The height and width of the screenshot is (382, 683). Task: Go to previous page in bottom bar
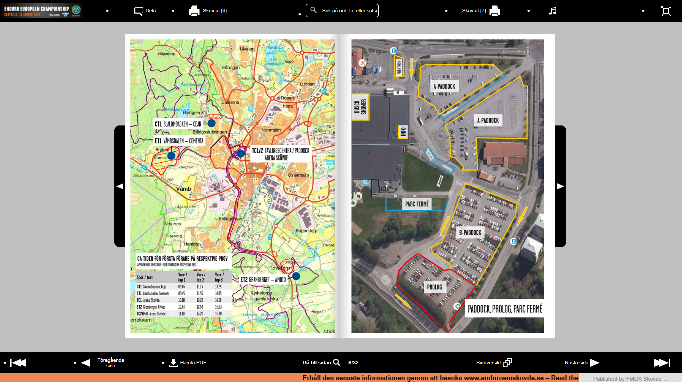[85, 362]
